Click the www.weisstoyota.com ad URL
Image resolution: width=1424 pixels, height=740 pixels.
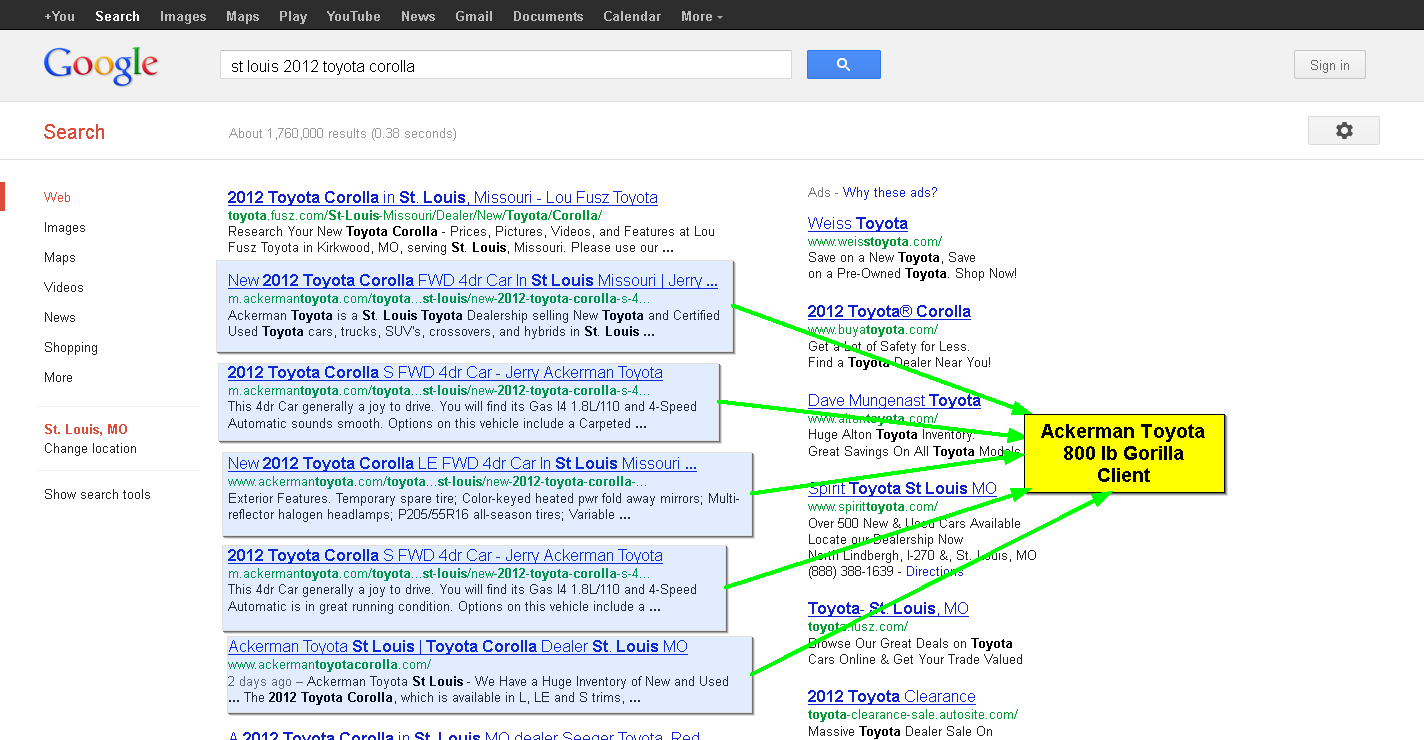pyautogui.click(x=875, y=241)
